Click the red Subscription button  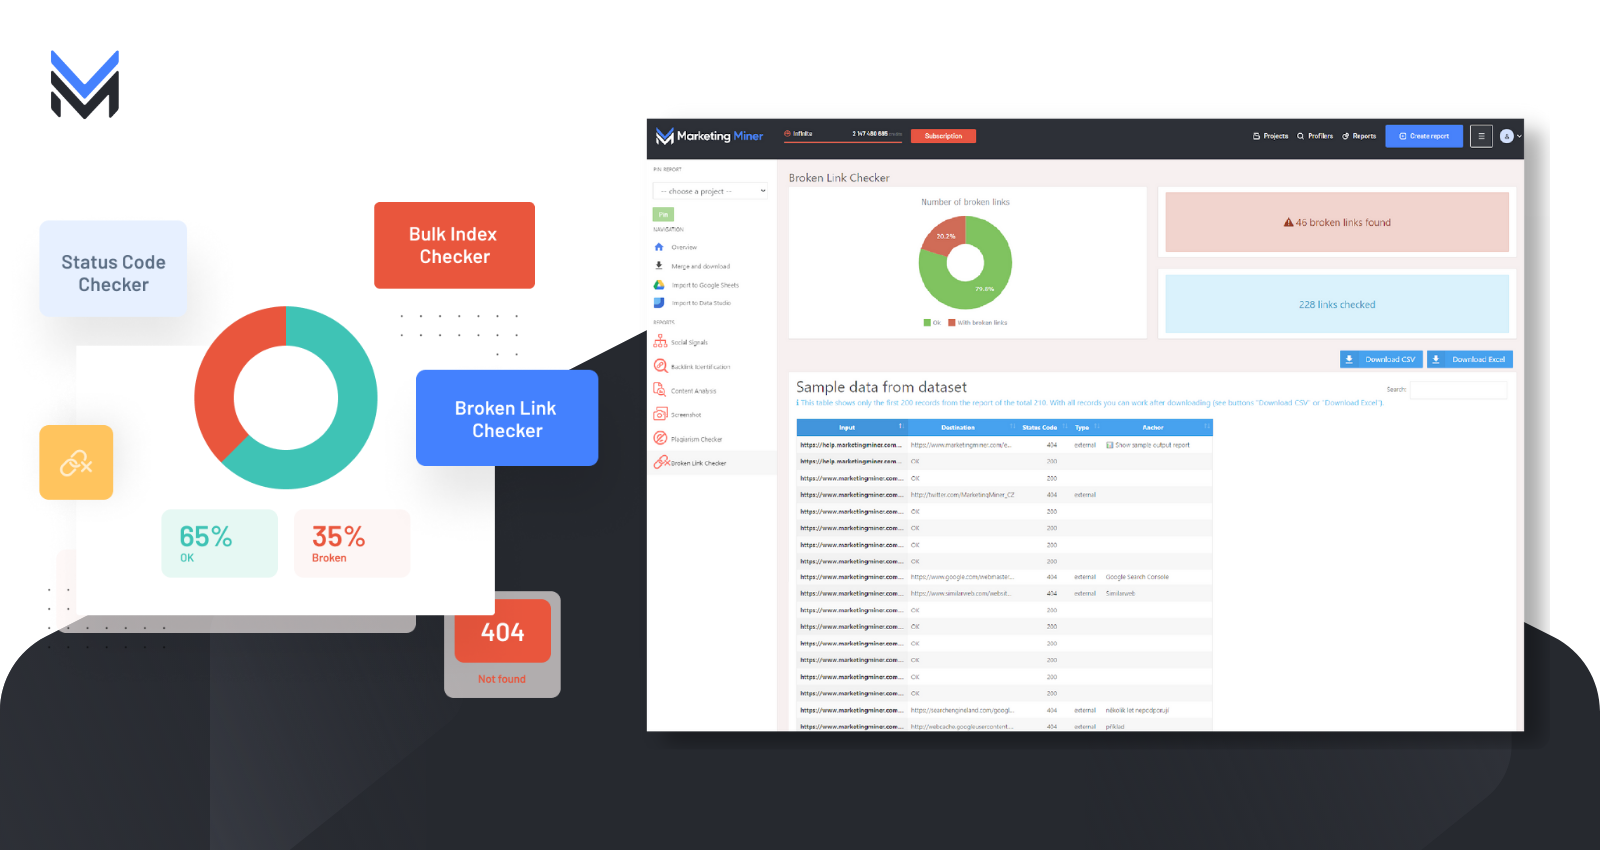pyautogui.click(x=943, y=136)
